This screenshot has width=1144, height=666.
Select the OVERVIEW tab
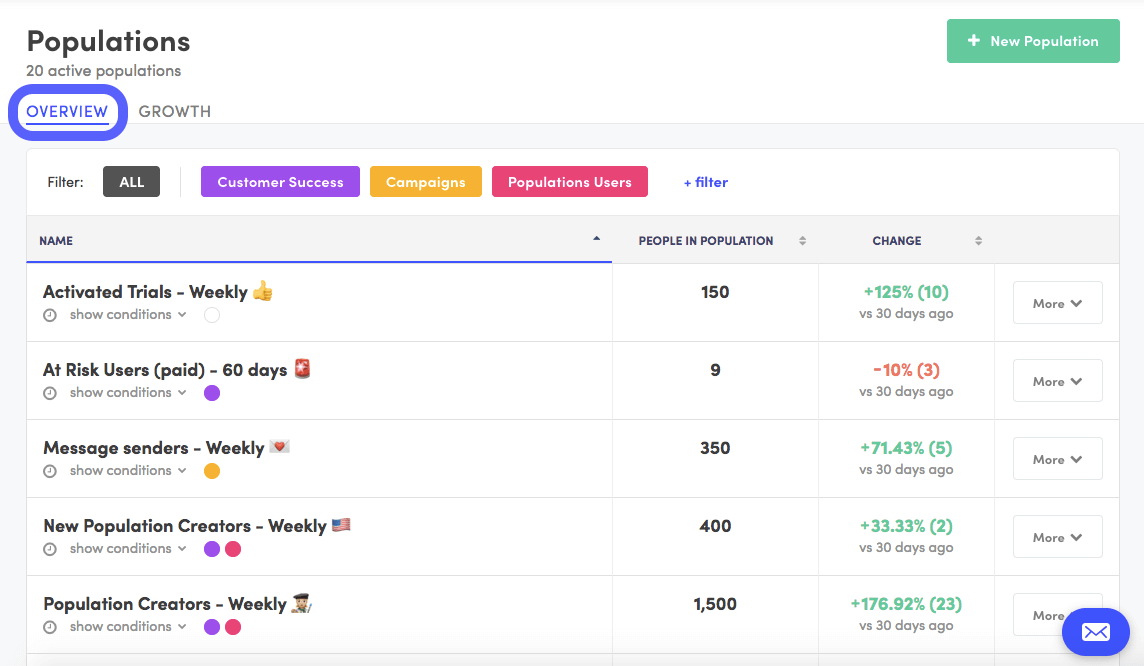67,111
